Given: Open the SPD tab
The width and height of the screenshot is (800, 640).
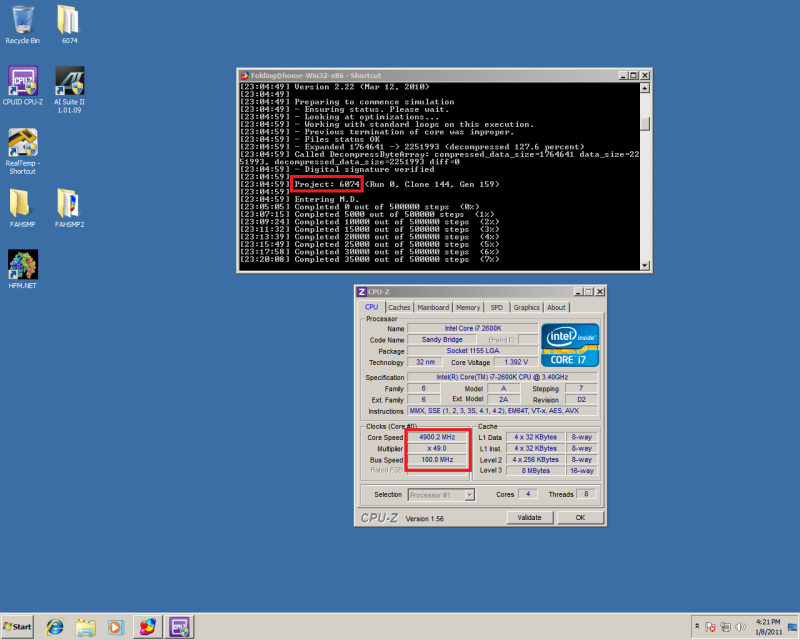Looking at the screenshot, I should pyautogui.click(x=496, y=307).
